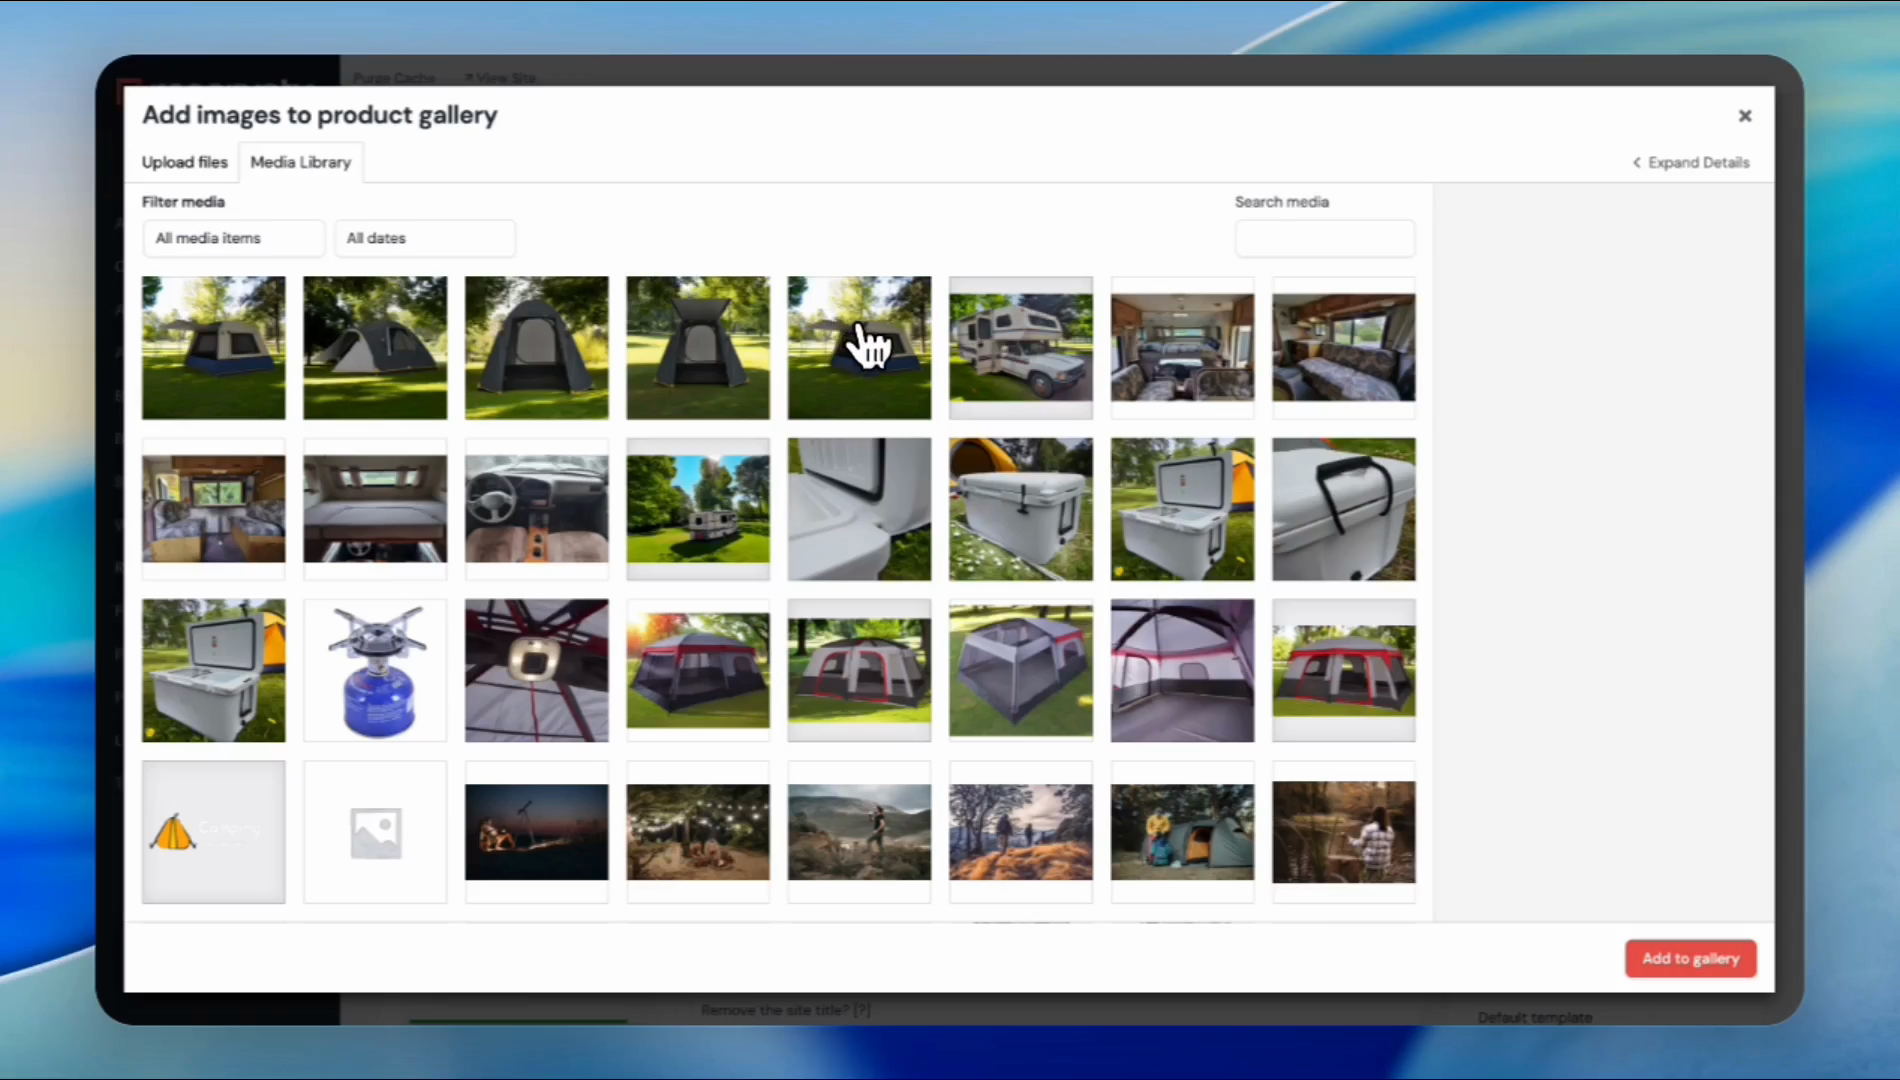Select the vehicle steering wheel dashboard photo
Image resolution: width=1900 pixels, height=1080 pixels.
536,509
